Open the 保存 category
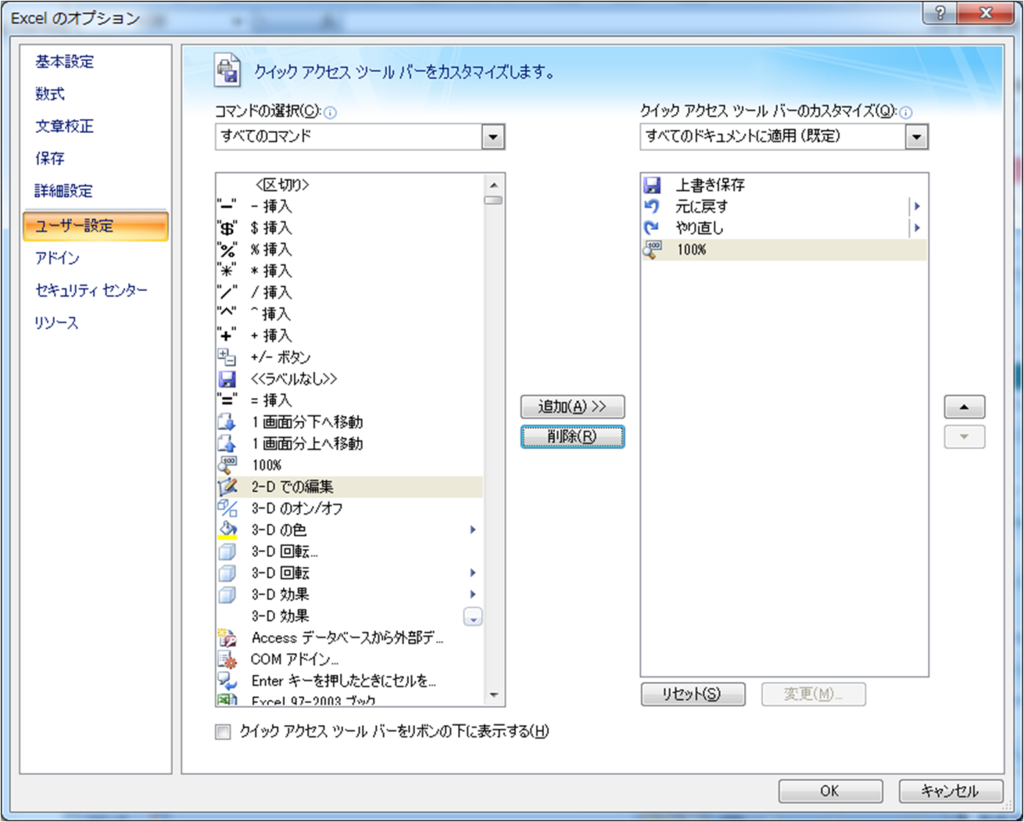The width and height of the screenshot is (1024, 822). [x=50, y=158]
